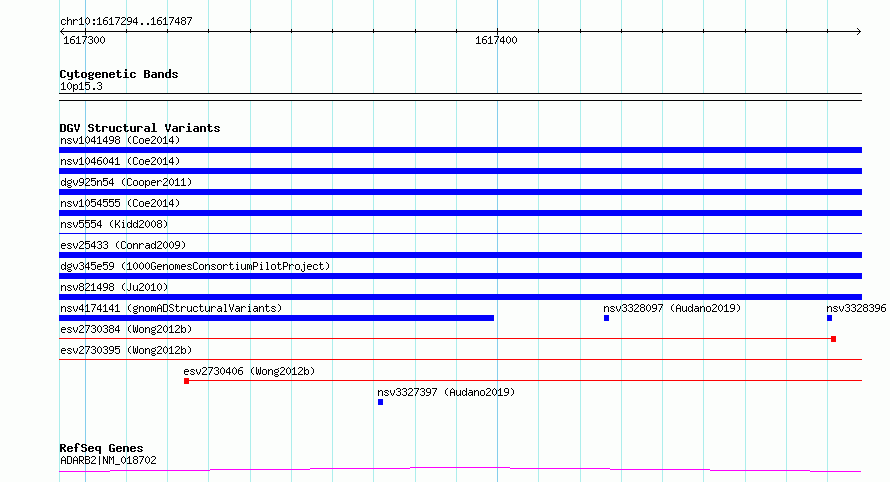Click the ruler's left arrowhead

click(x=62, y=32)
